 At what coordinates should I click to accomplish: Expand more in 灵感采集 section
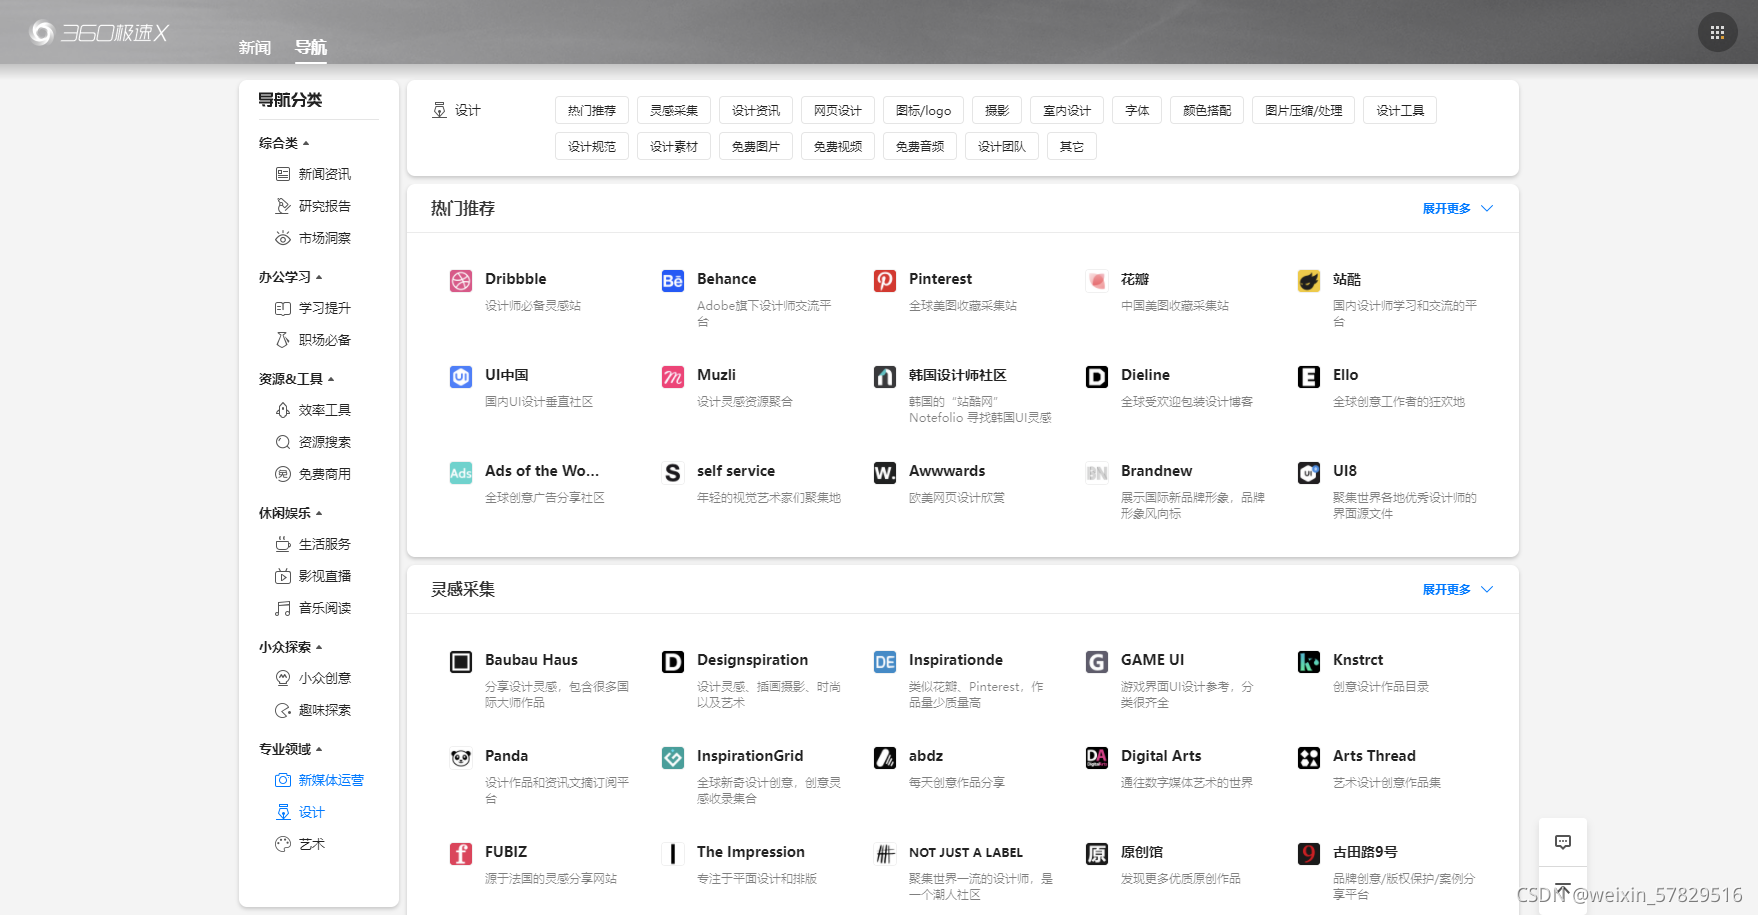pos(1457,590)
